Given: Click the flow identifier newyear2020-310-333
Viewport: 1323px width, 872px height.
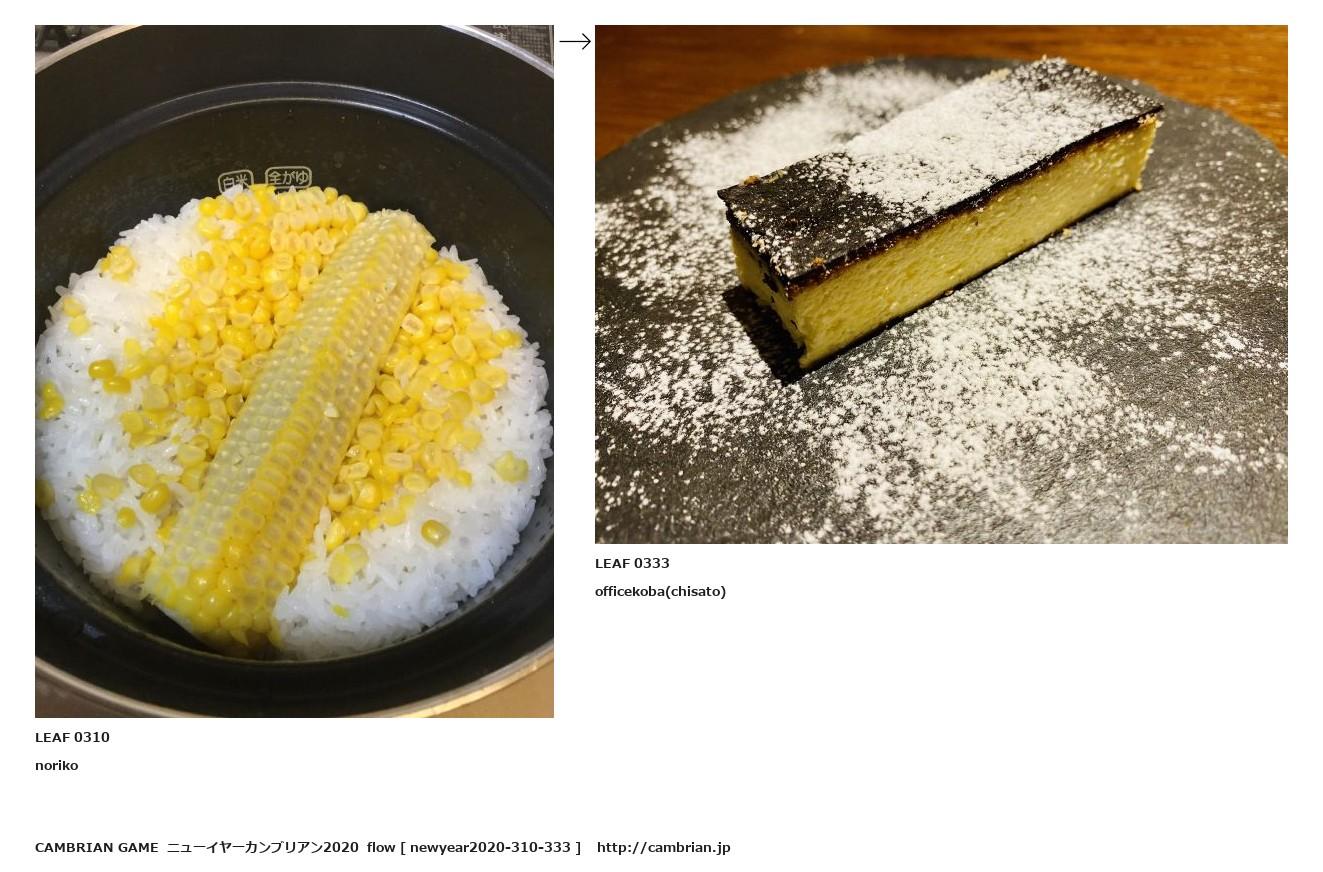Looking at the screenshot, I should [489, 847].
